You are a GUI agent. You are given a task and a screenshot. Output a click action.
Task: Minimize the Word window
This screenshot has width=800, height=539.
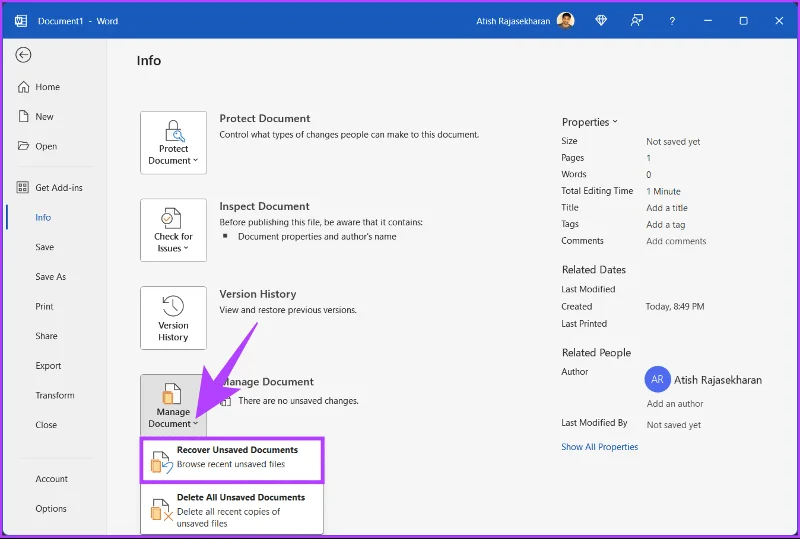708,21
